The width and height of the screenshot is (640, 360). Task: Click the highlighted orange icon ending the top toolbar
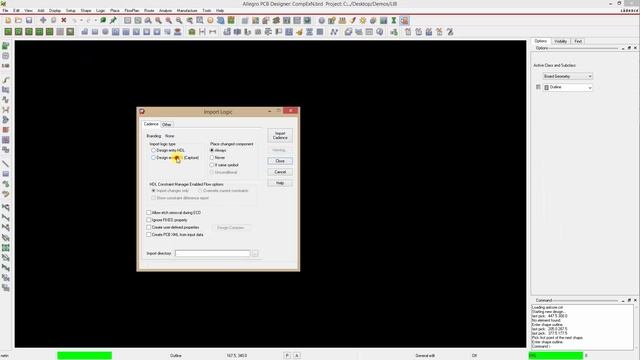(404, 20)
